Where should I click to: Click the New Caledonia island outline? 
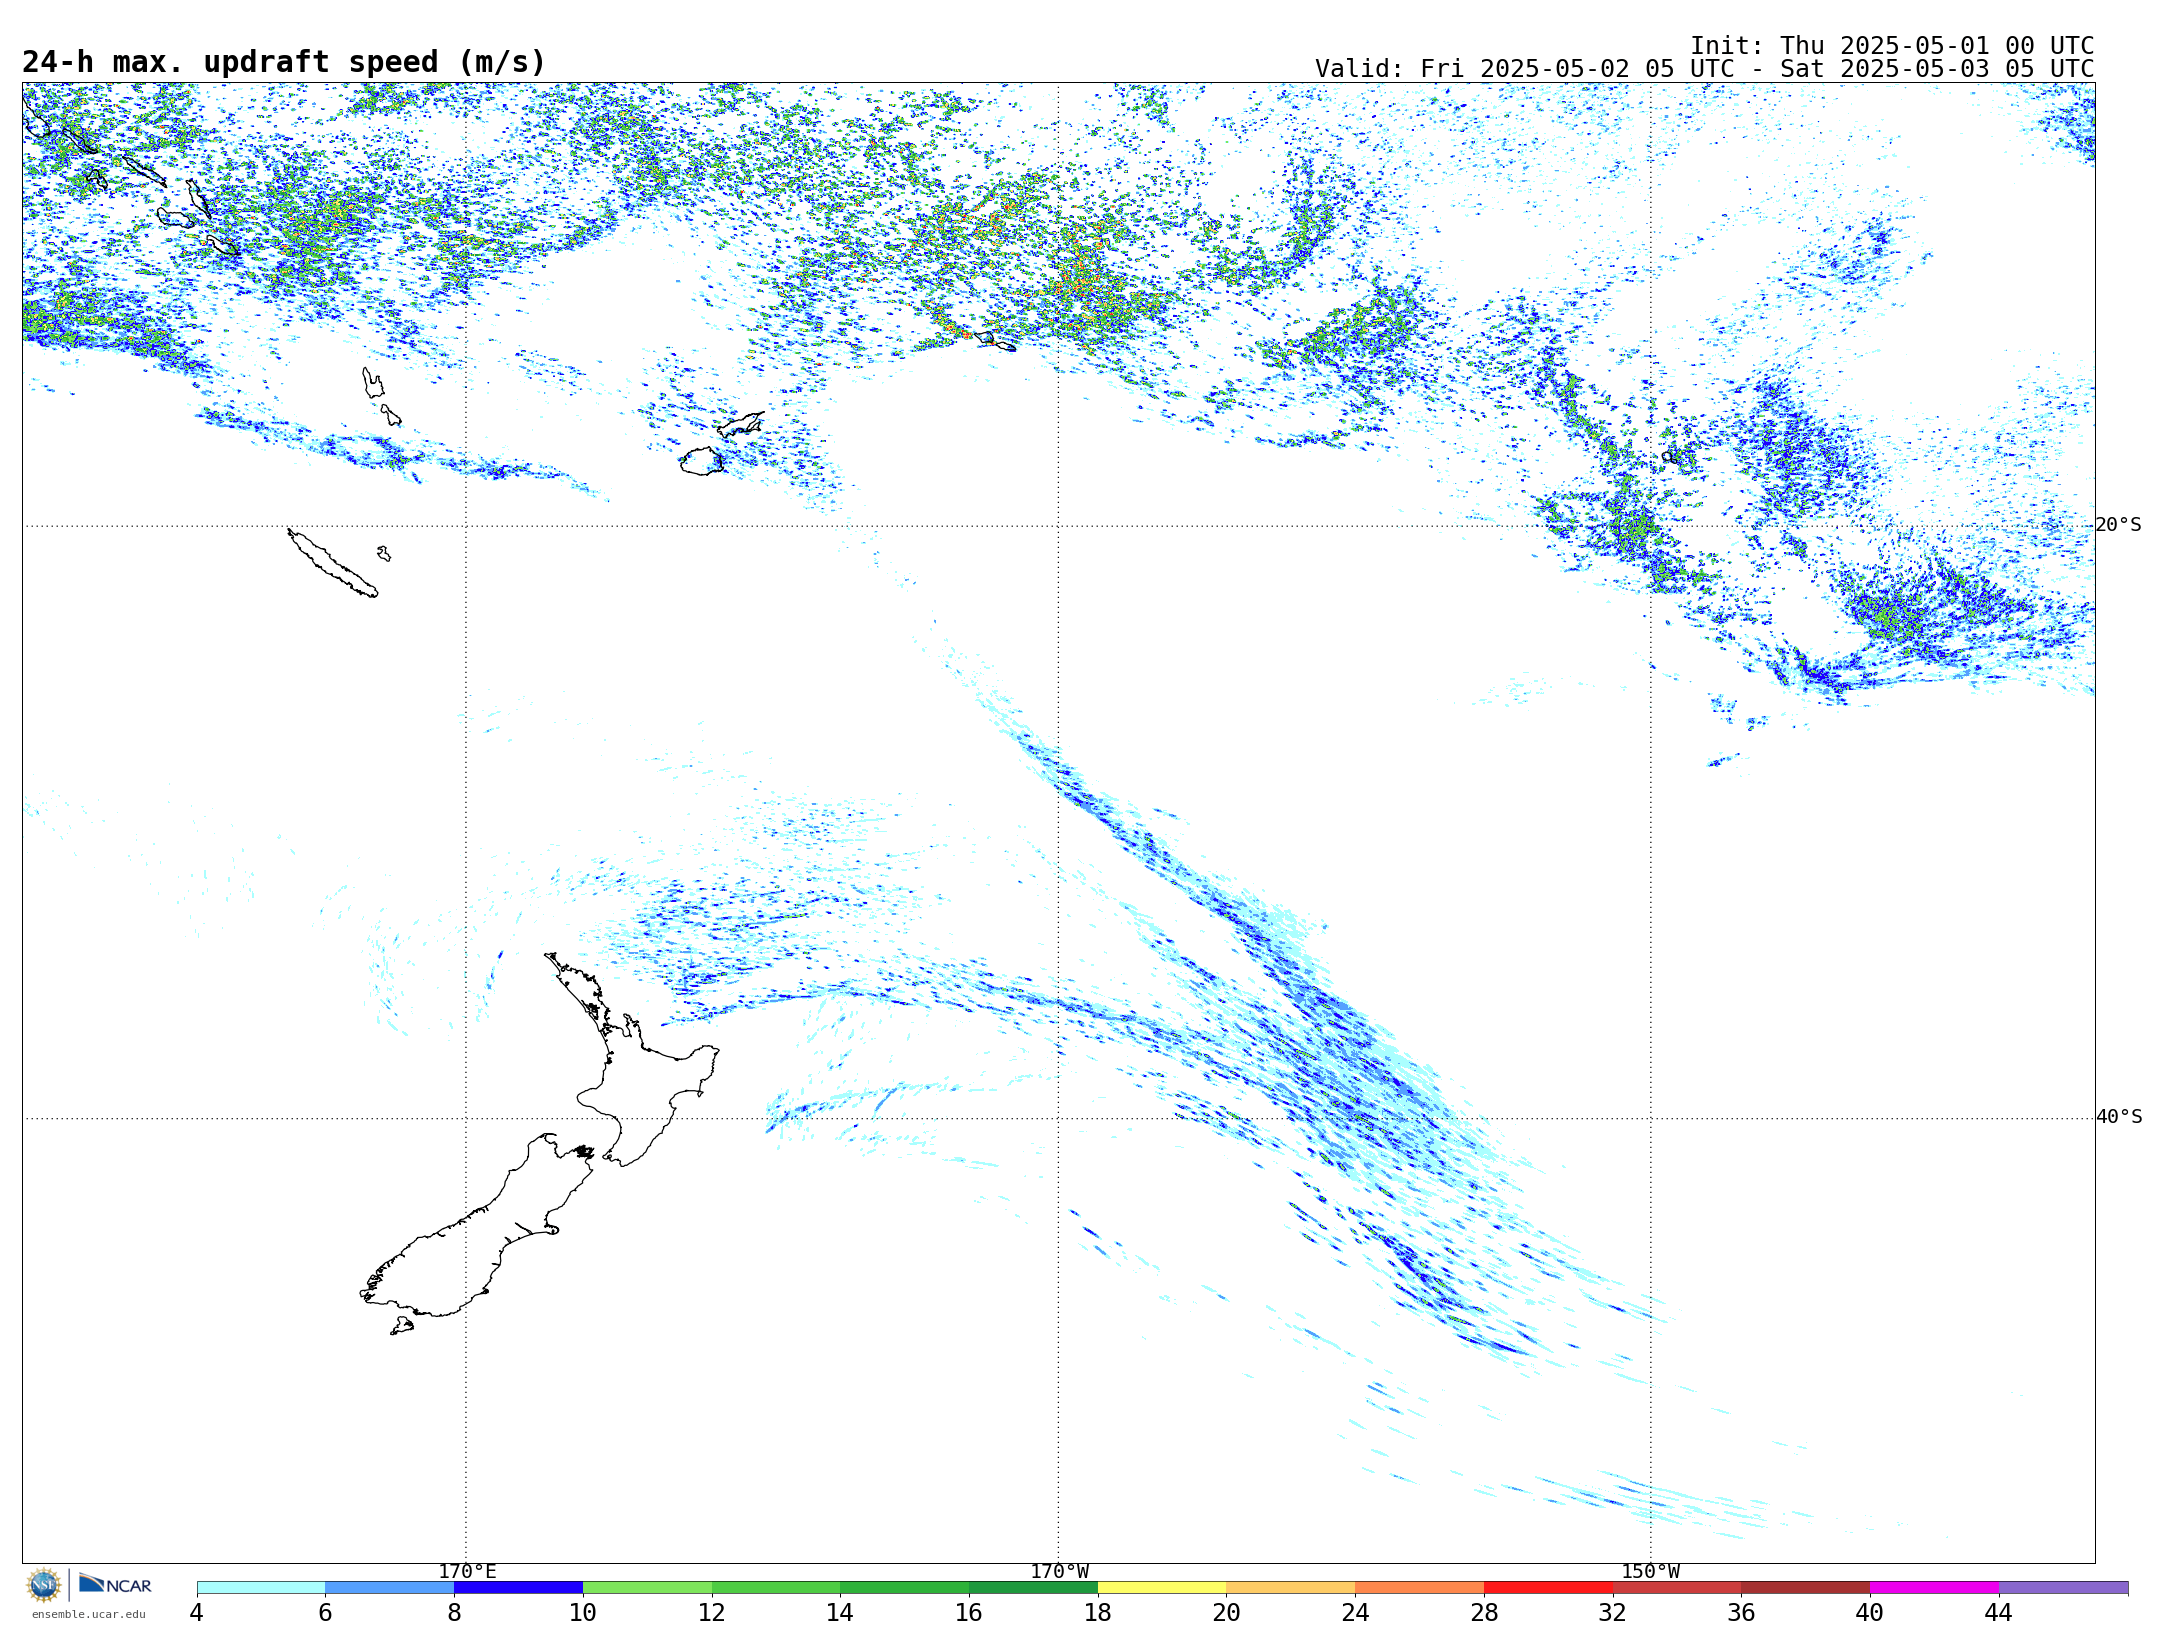coord(332,563)
